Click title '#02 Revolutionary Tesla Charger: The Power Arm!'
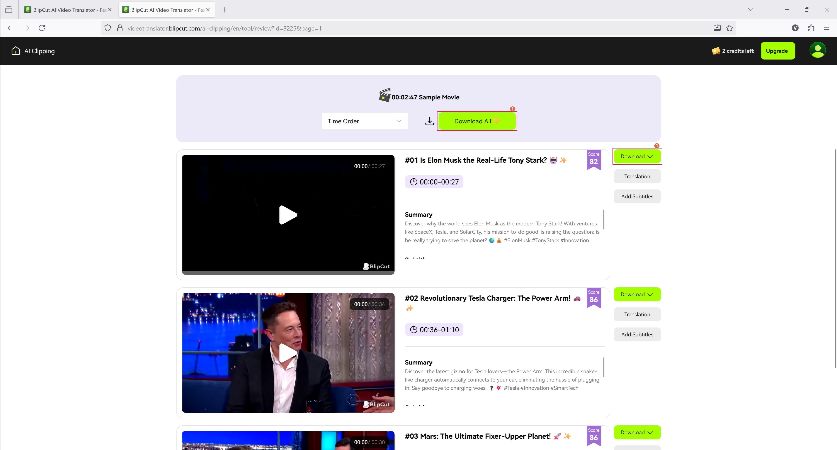This screenshot has width=837, height=450. [x=487, y=298]
